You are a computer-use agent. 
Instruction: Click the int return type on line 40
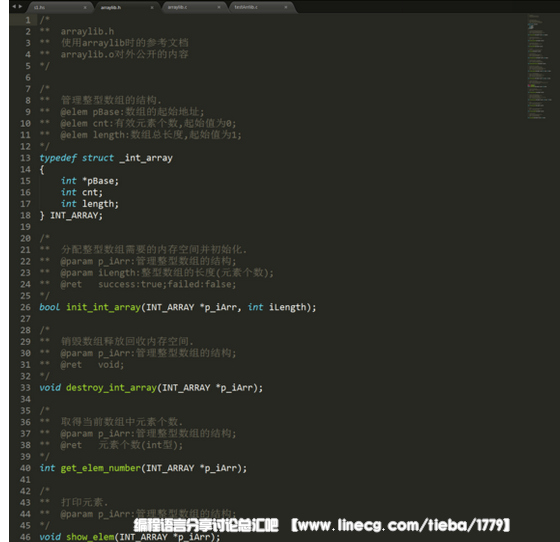coord(47,468)
